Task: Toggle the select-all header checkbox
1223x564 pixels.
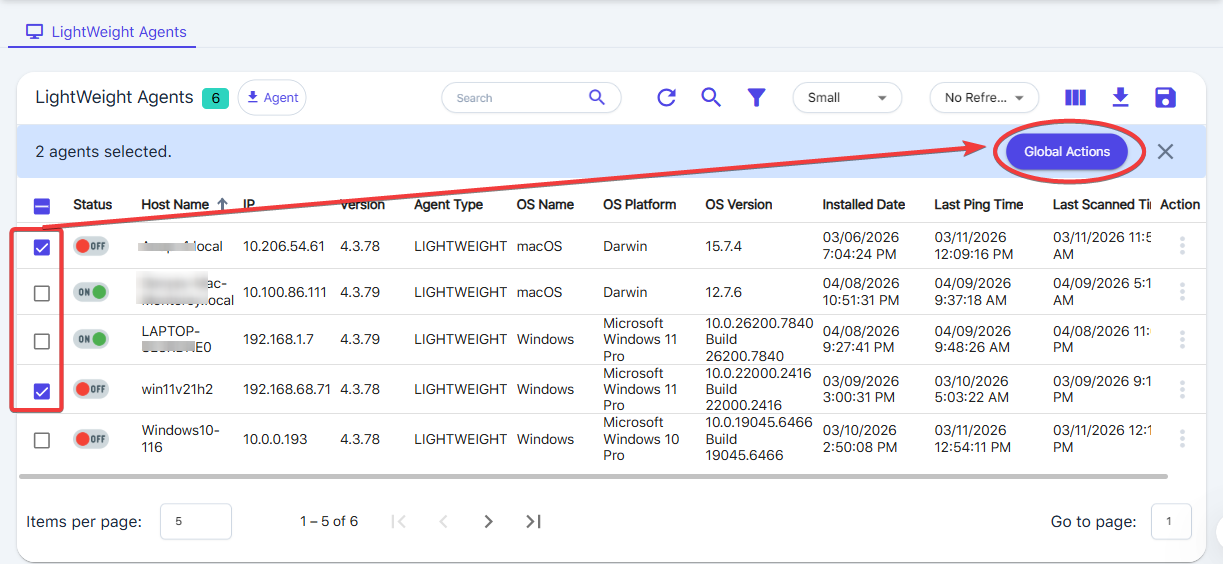Action: tap(42, 206)
